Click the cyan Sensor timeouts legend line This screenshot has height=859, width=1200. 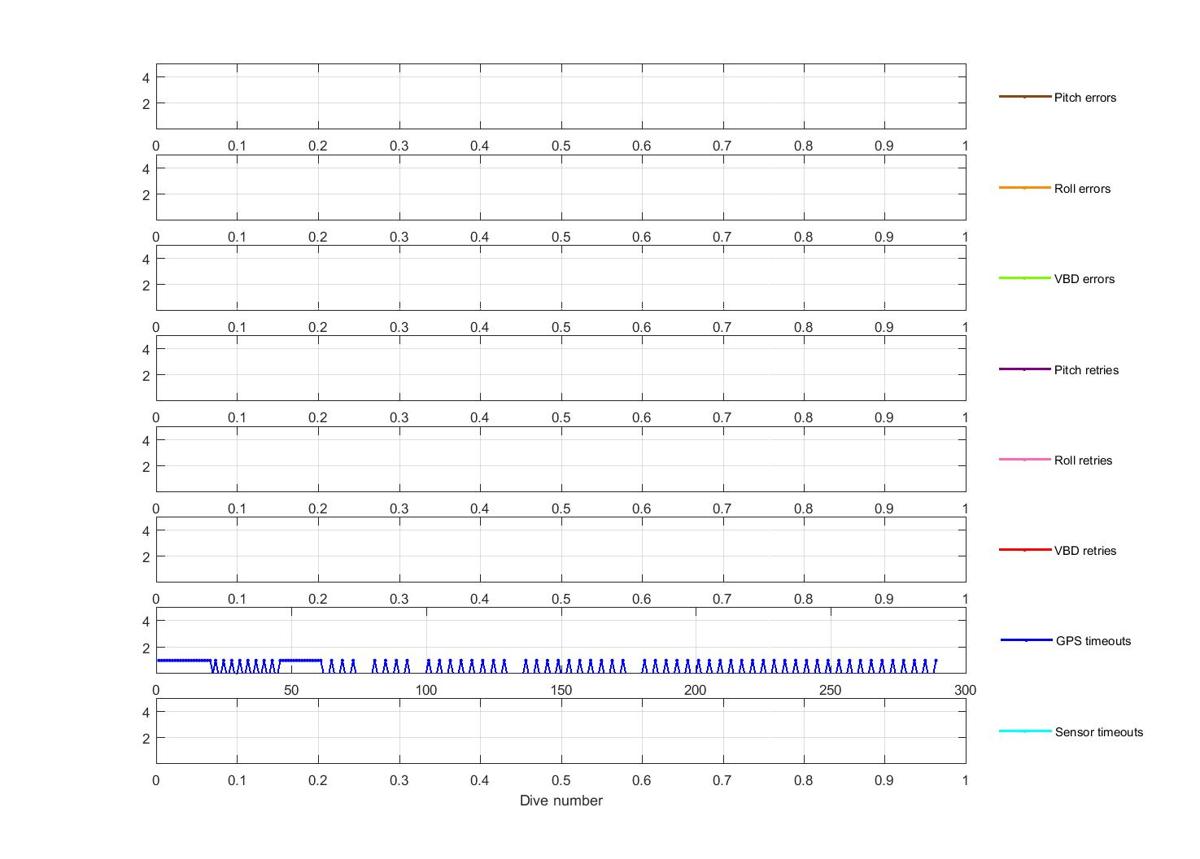1025,731
